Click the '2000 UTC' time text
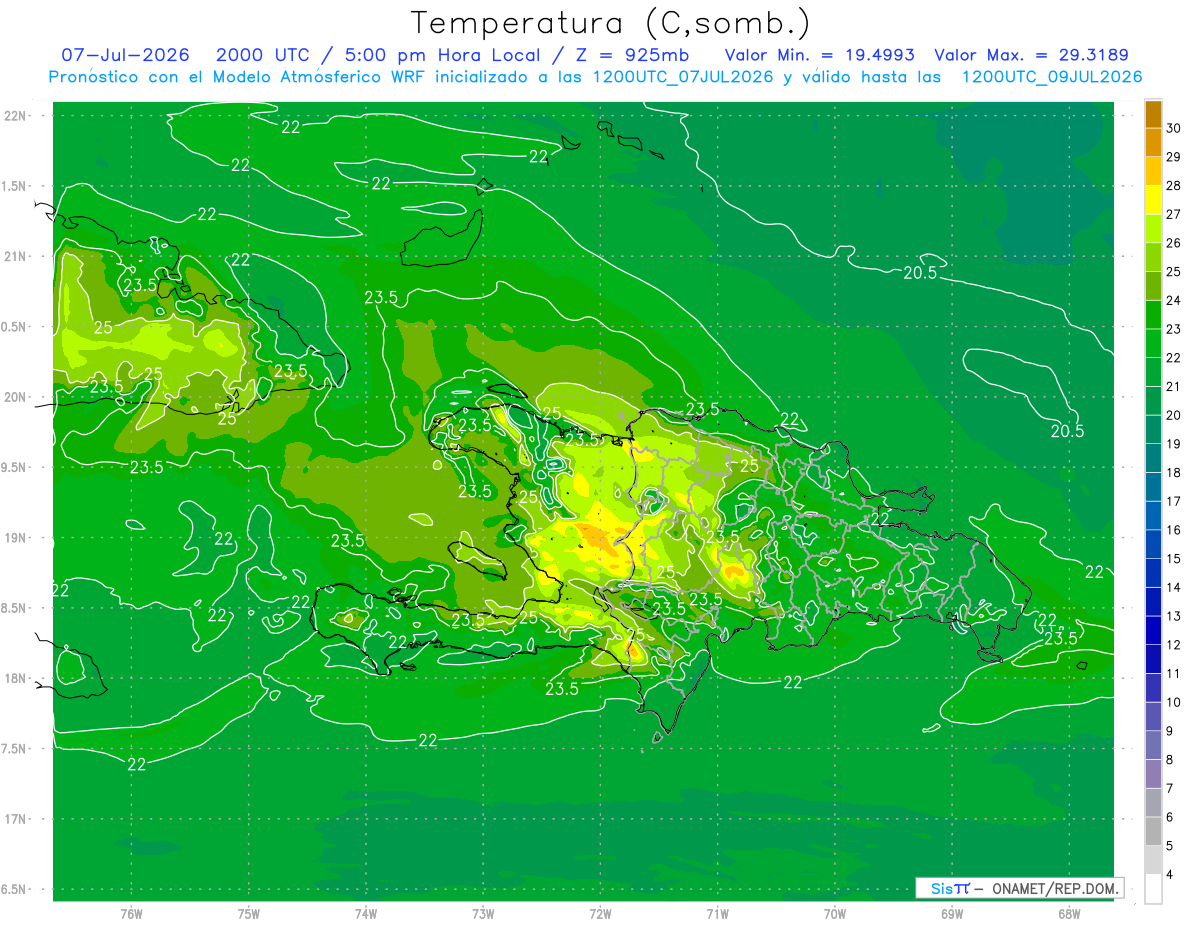The width and height of the screenshot is (1200, 927). coord(263,55)
